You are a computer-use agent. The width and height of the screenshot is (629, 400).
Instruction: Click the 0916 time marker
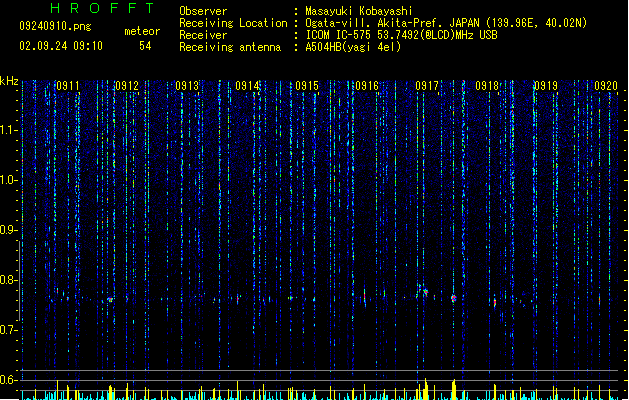coord(367,86)
